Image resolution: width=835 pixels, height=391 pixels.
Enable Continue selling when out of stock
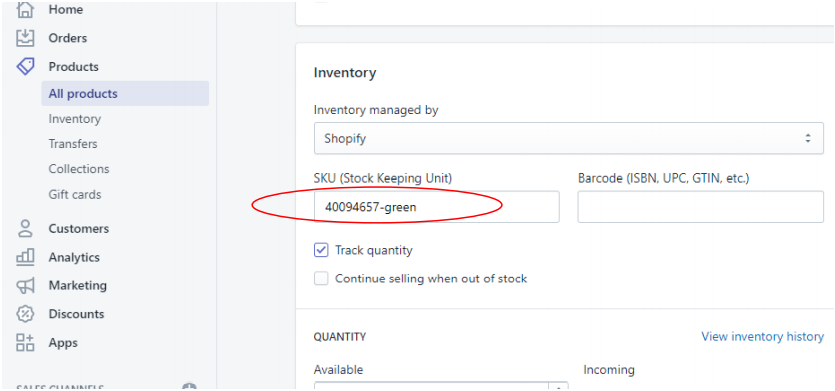(321, 278)
